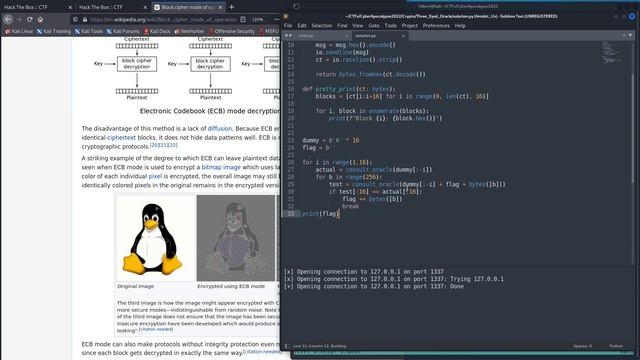Select the solution.py tab
The height and width of the screenshot is (360, 640).
point(379,36)
